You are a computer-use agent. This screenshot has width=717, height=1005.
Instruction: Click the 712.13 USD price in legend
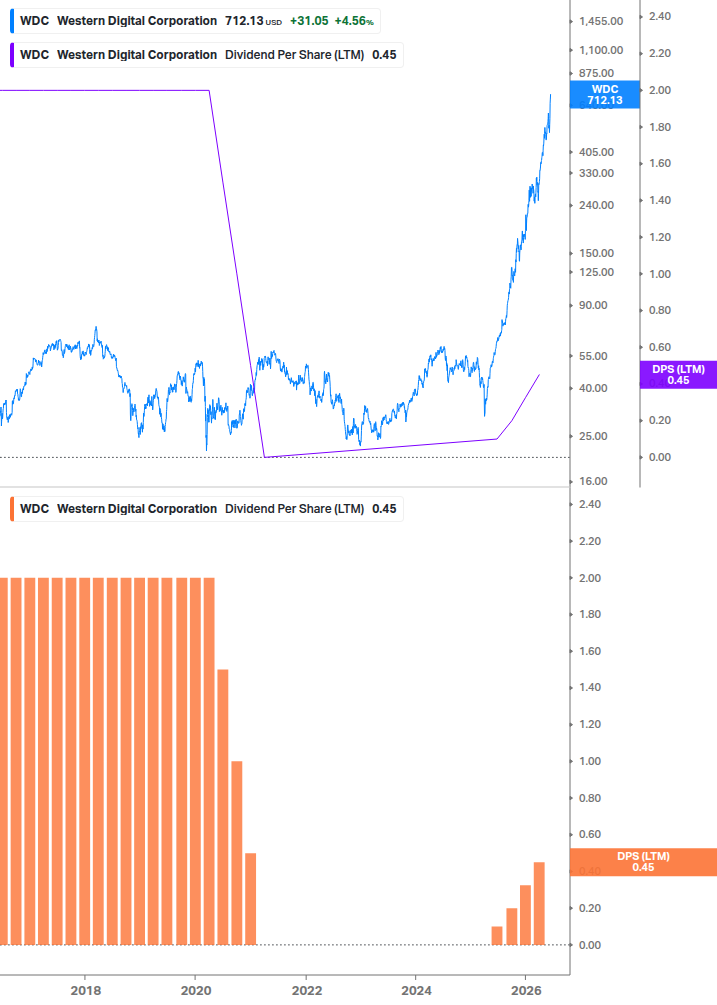[253, 21]
